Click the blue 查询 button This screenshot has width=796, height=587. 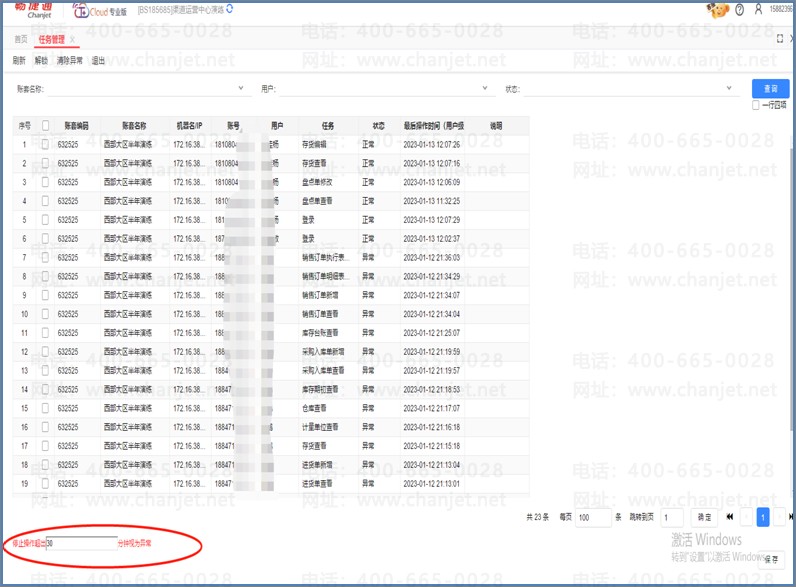point(770,88)
